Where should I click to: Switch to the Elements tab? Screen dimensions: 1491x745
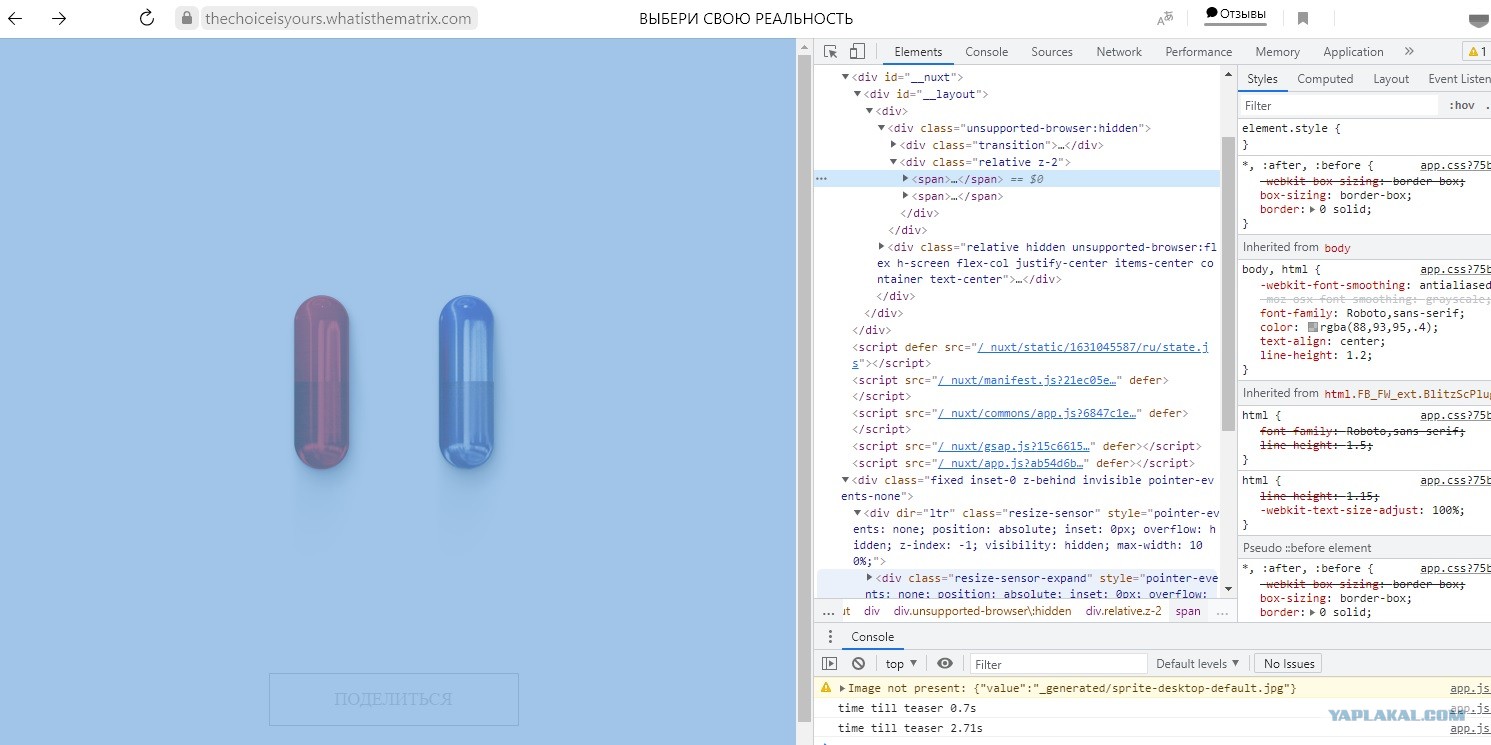click(x=918, y=52)
